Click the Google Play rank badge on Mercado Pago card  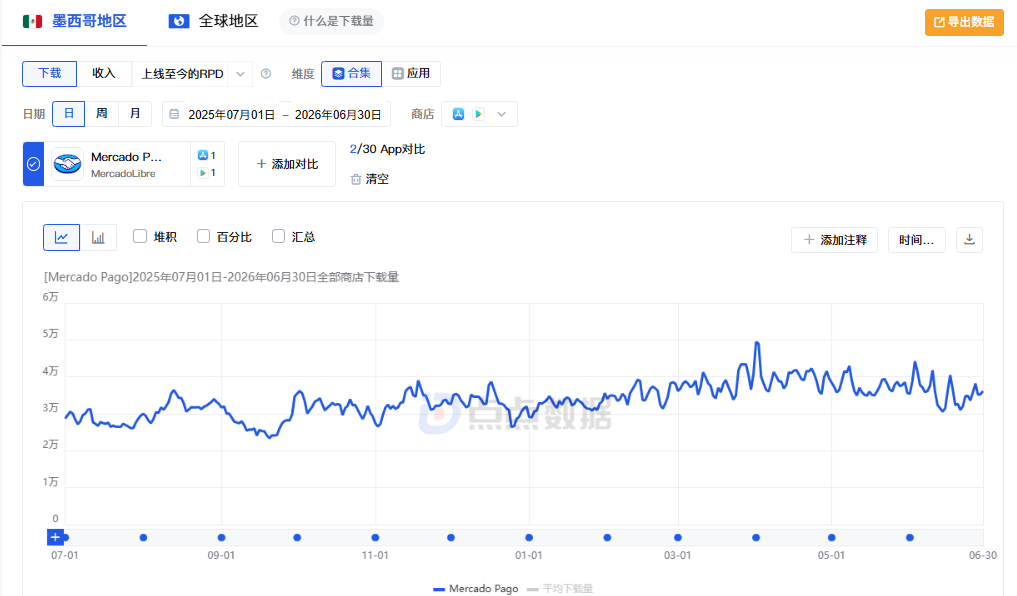click(x=207, y=173)
